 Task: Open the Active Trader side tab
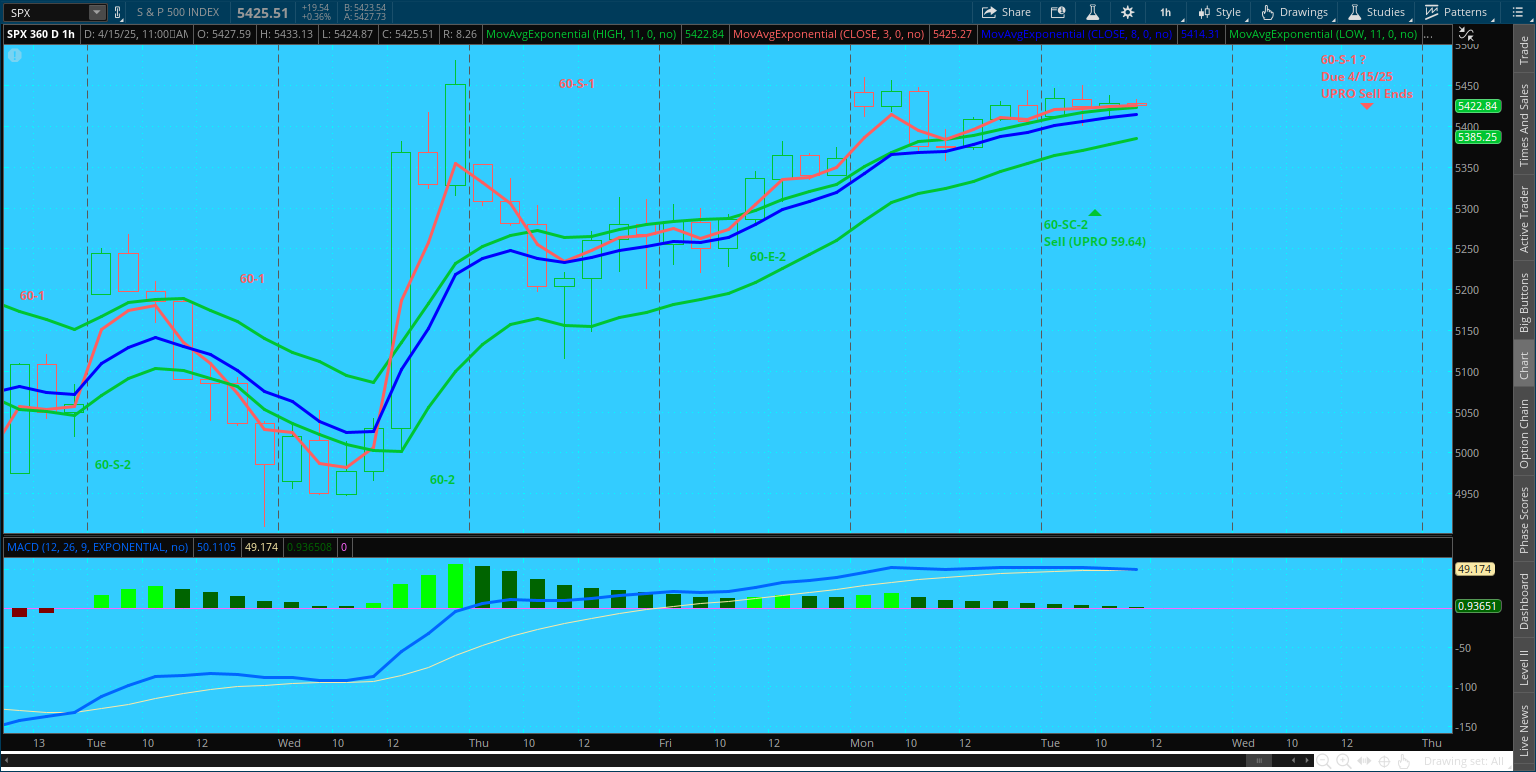tap(1524, 219)
